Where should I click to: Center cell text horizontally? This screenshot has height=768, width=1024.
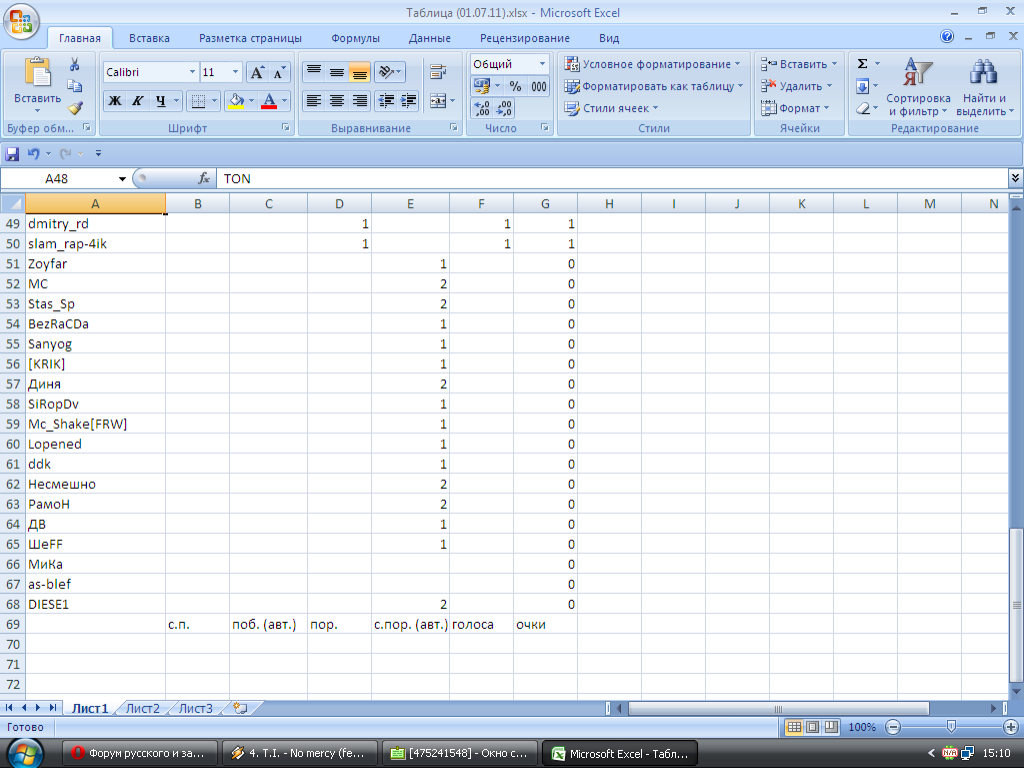(336, 101)
